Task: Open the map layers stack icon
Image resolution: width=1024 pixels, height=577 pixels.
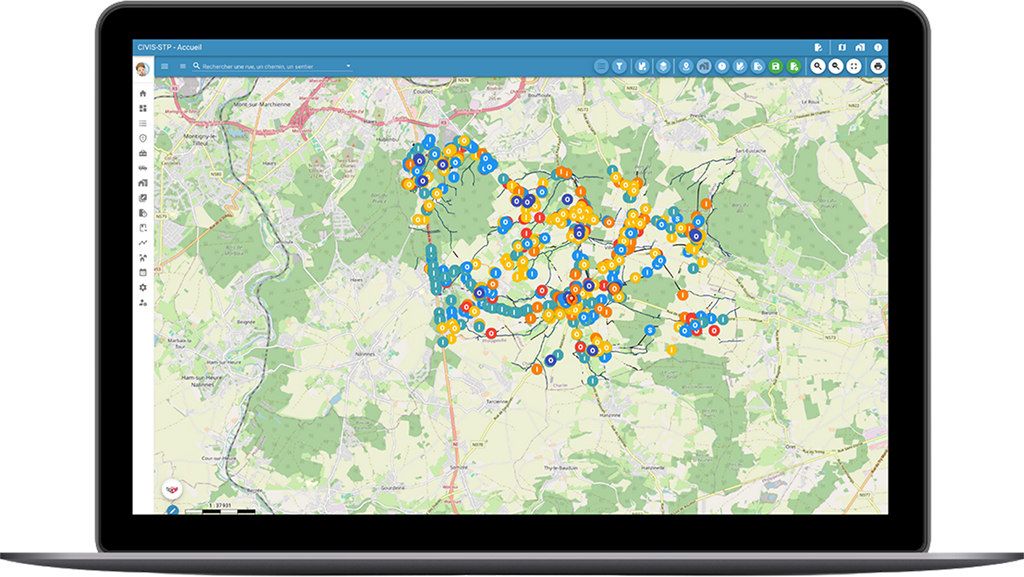Action: [x=664, y=66]
